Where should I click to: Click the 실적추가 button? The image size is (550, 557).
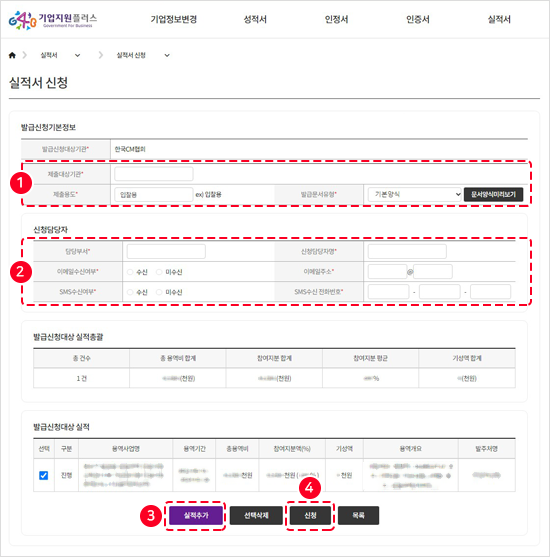coord(196,515)
